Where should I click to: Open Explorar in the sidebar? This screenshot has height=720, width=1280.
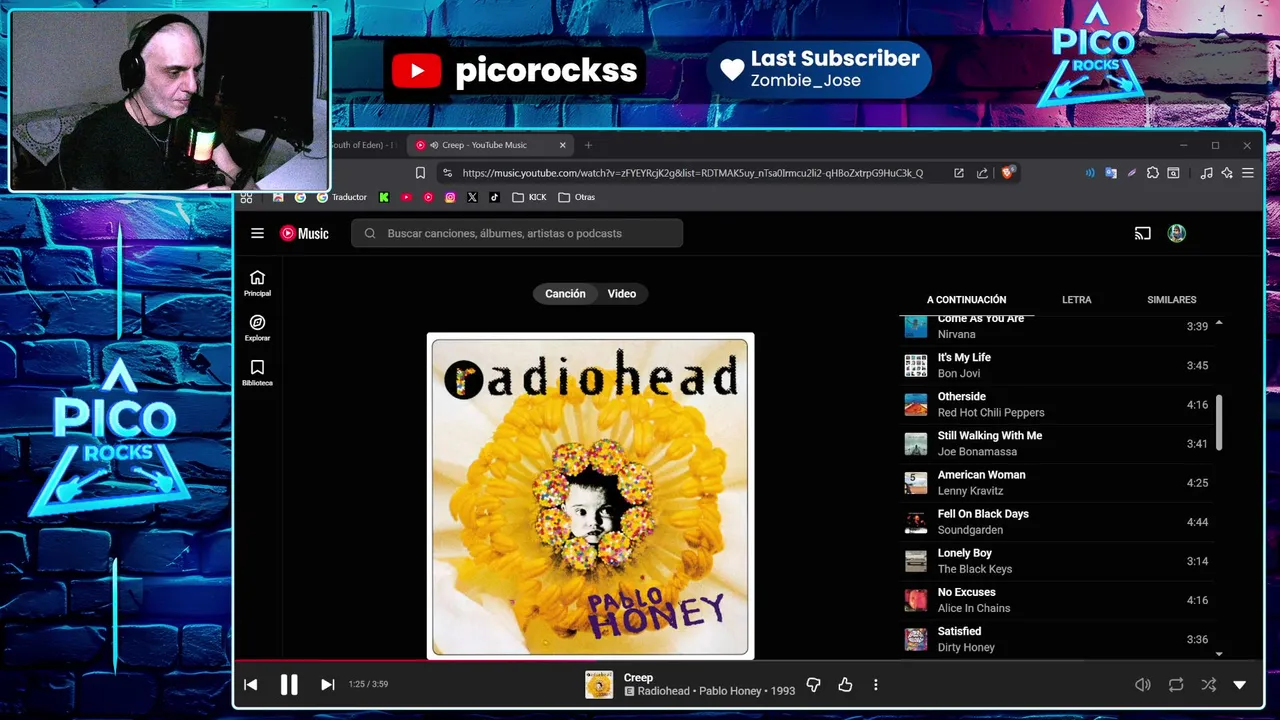257,328
